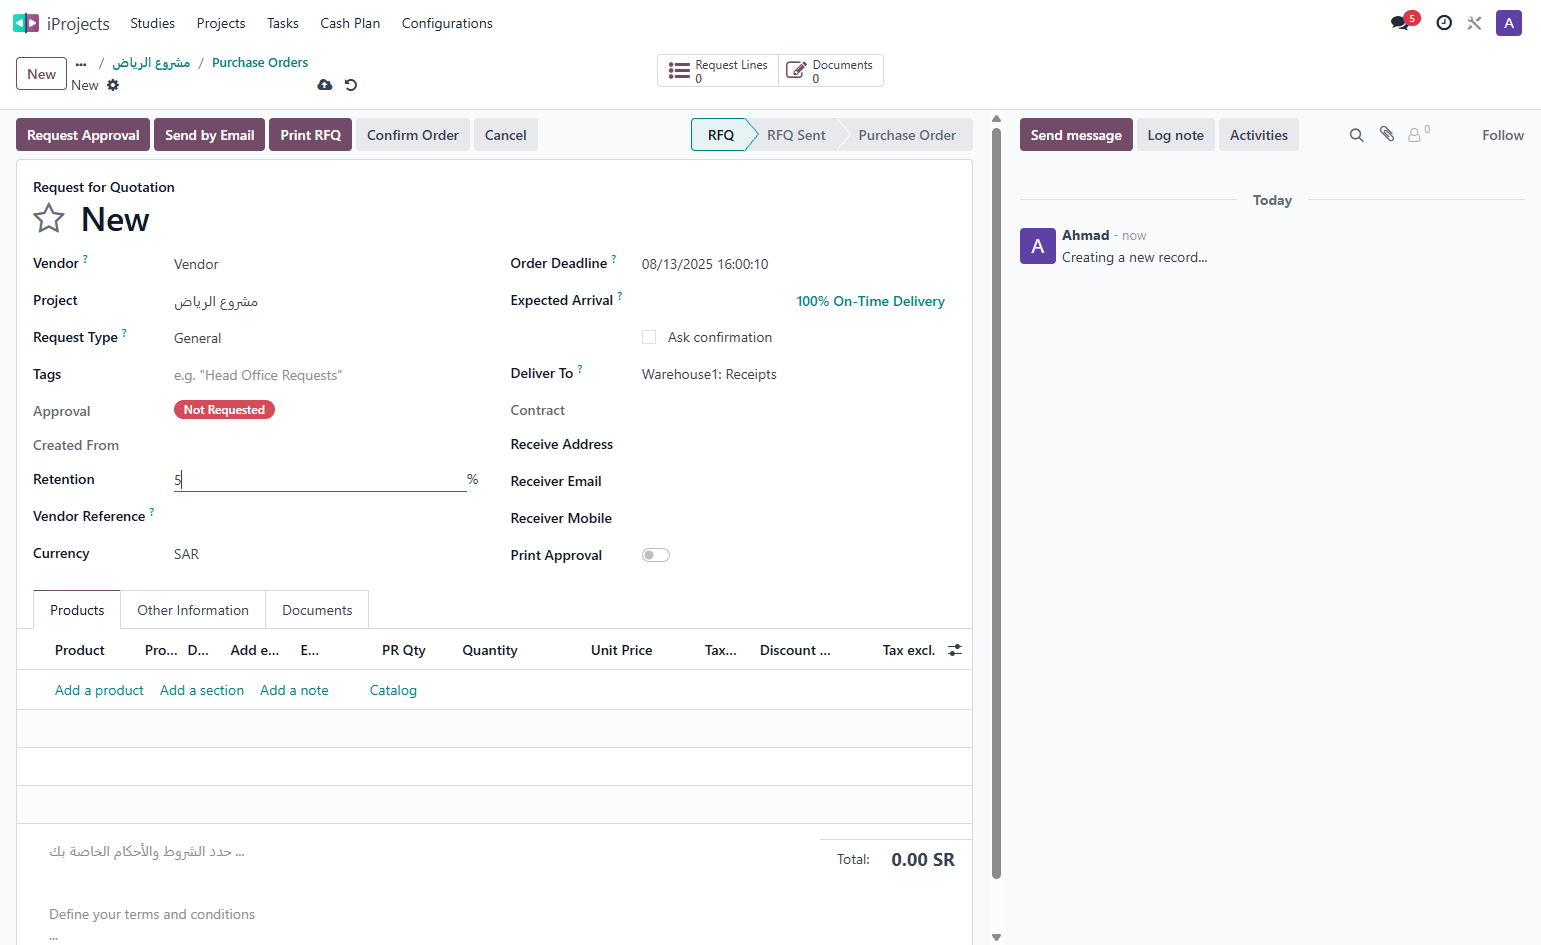Click the Confirm Order button
The height and width of the screenshot is (945, 1541).
point(413,135)
